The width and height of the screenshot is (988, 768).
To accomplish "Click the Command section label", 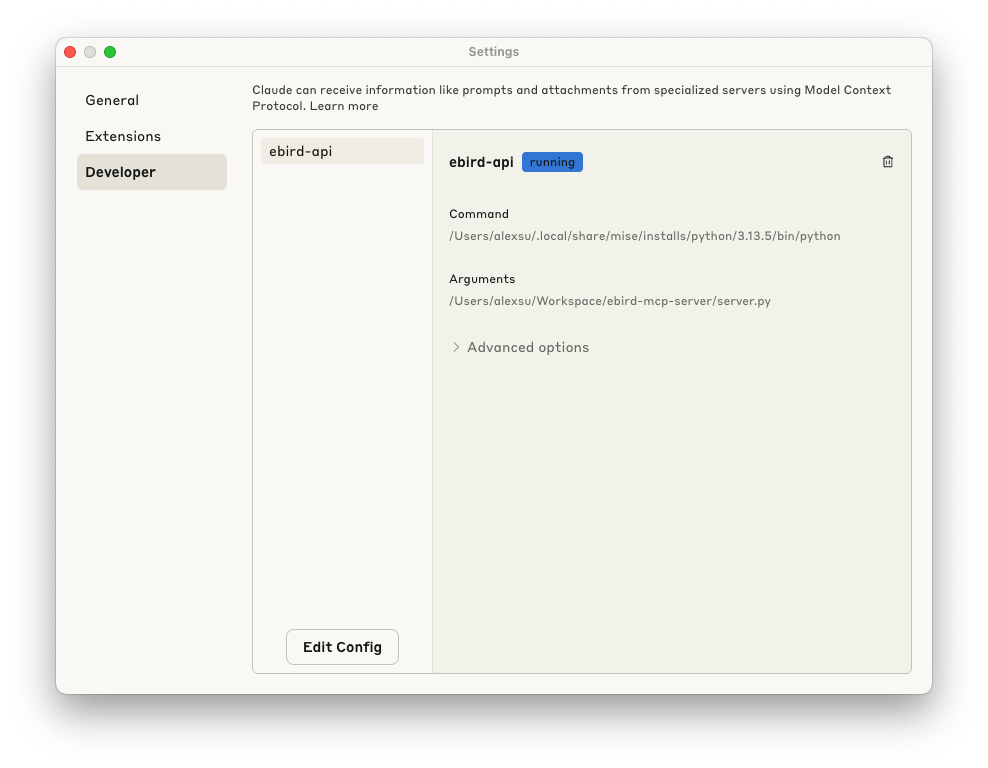I will click(479, 213).
